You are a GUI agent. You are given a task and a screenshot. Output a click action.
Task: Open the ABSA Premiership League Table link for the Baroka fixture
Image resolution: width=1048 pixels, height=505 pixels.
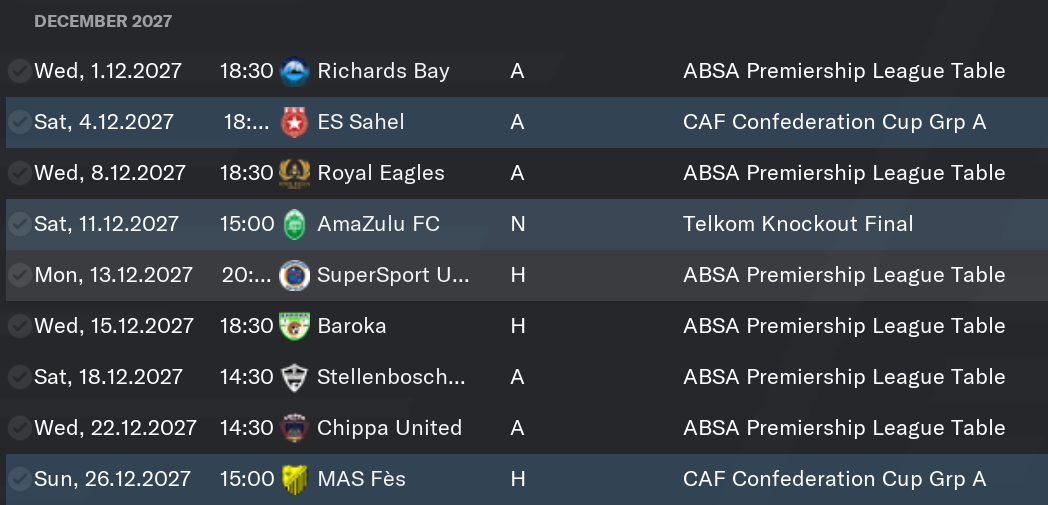(x=844, y=326)
